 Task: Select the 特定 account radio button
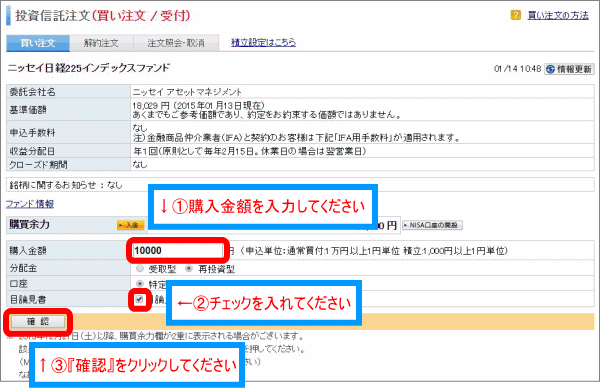click(x=140, y=284)
